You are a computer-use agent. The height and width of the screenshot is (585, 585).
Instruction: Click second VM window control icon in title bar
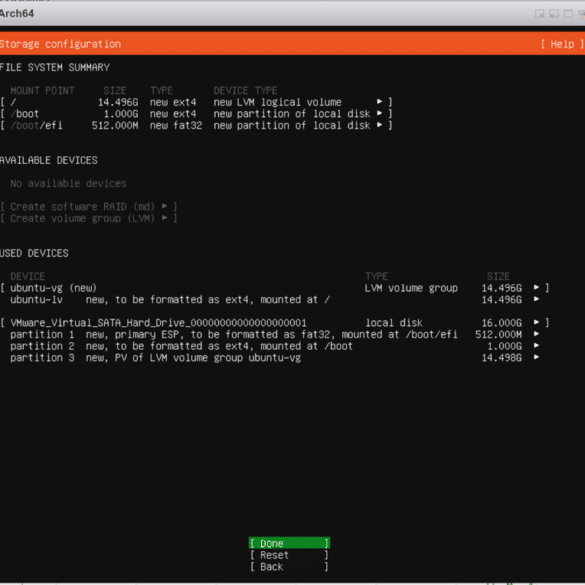[554, 14]
